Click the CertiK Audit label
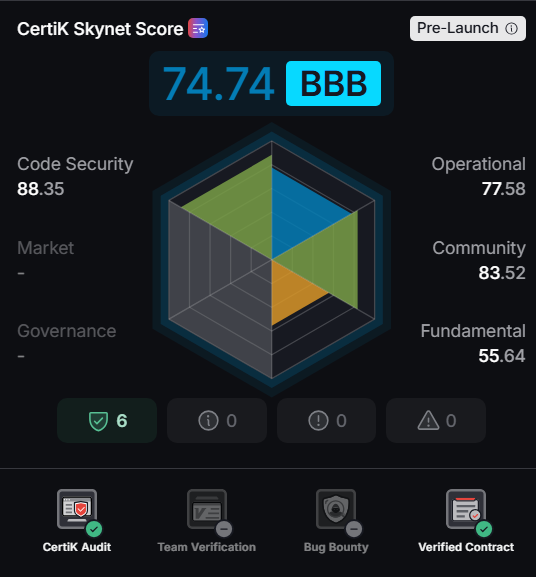Viewport: 536px width, 577px height. point(77,547)
